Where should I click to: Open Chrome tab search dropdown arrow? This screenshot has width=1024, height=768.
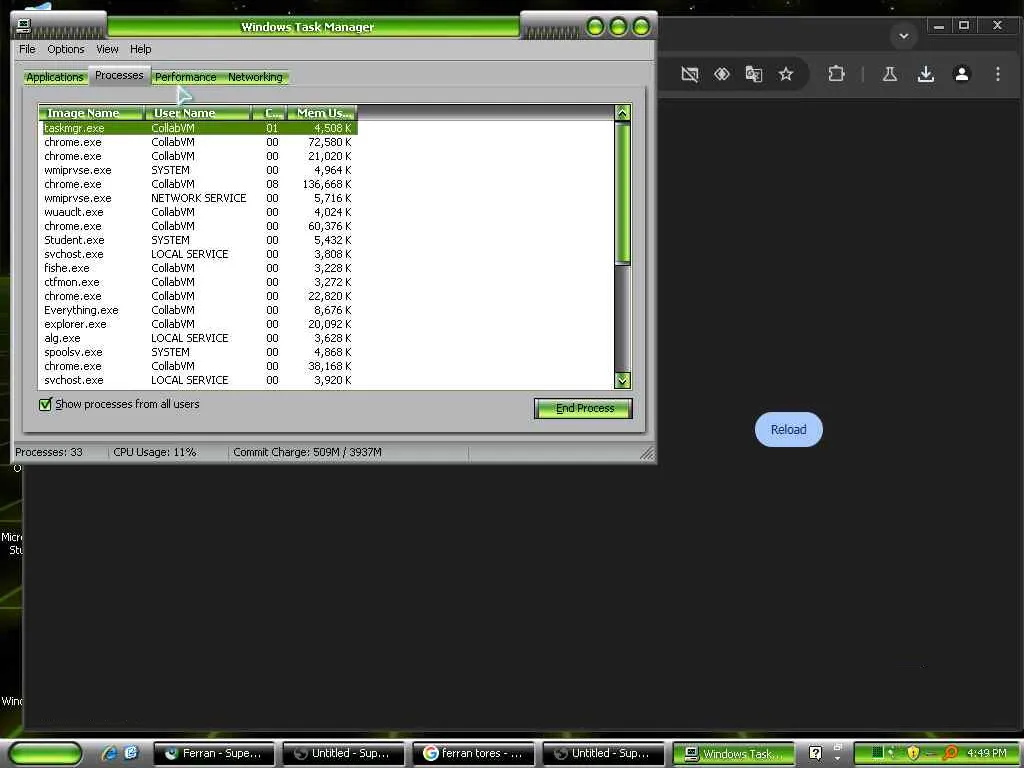[904, 36]
